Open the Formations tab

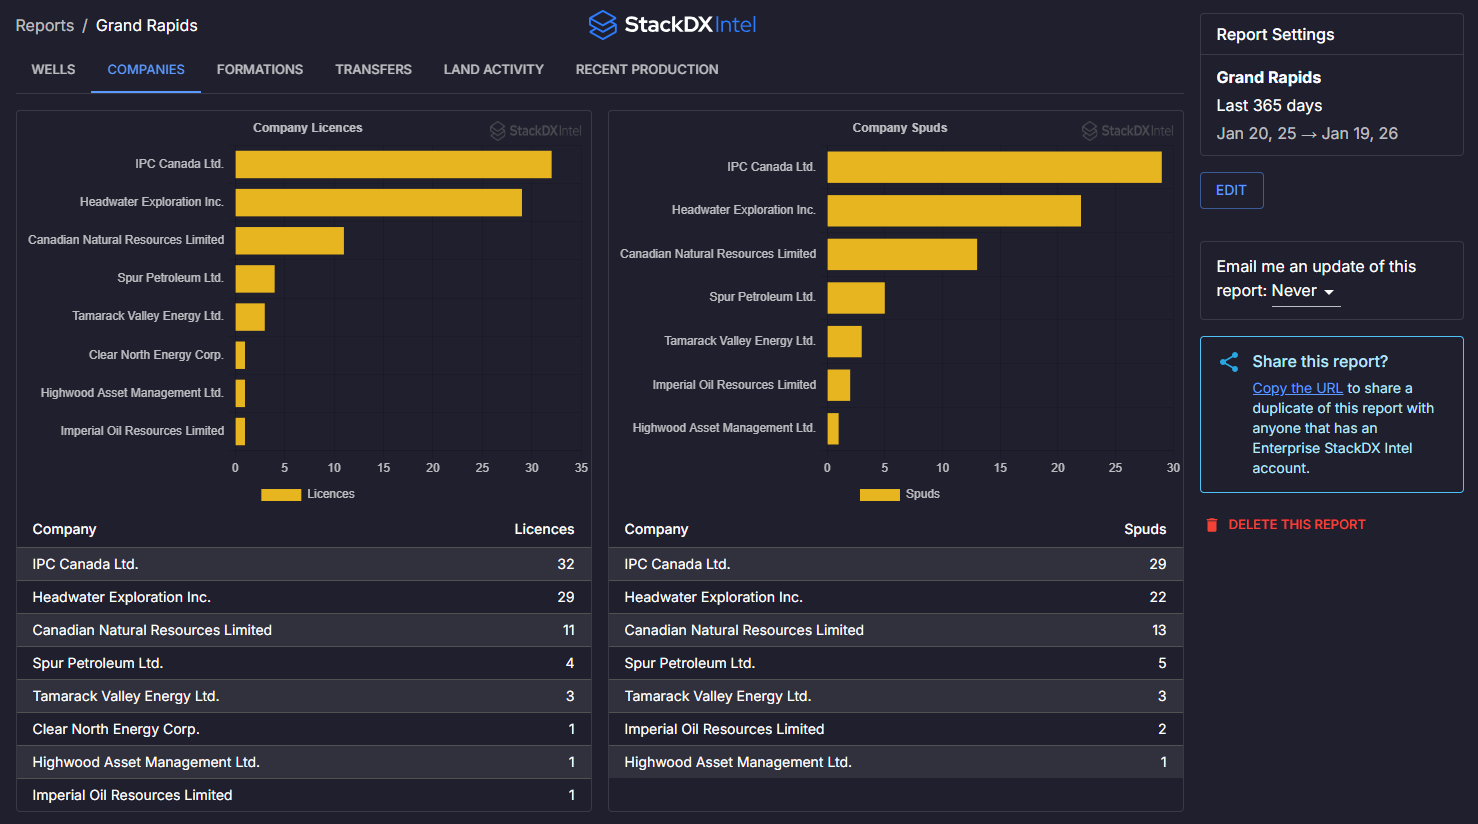pos(259,69)
